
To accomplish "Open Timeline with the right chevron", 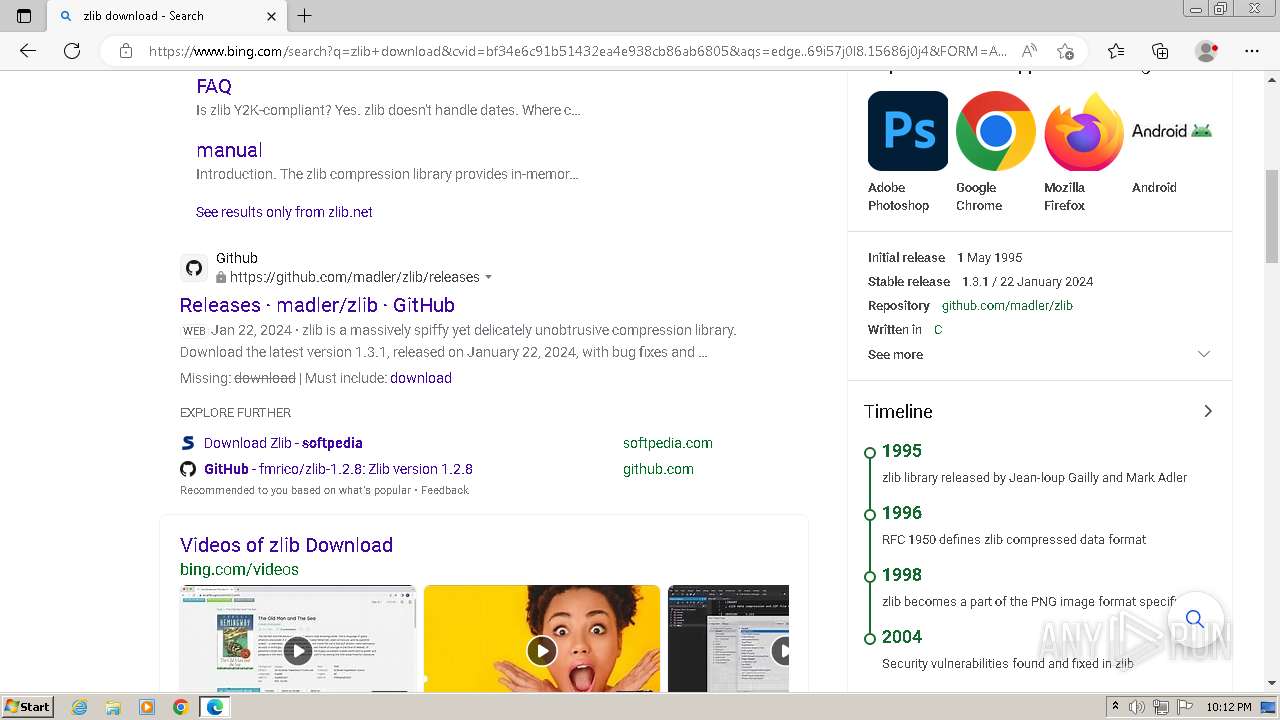I will pos(1208,411).
